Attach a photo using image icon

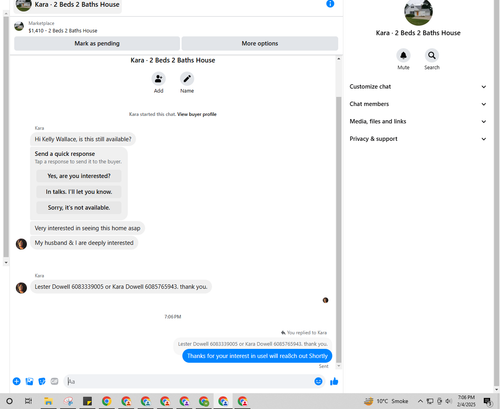[x=29, y=381]
